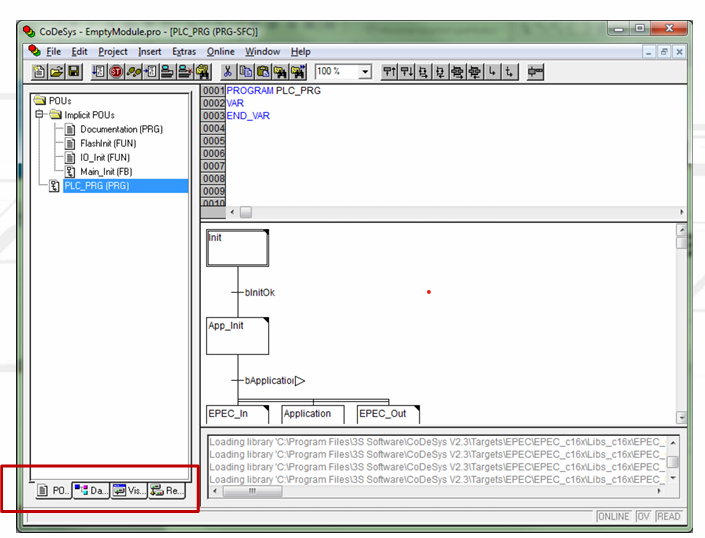Open the Project menu
The image size is (705, 538).
(113, 52)
